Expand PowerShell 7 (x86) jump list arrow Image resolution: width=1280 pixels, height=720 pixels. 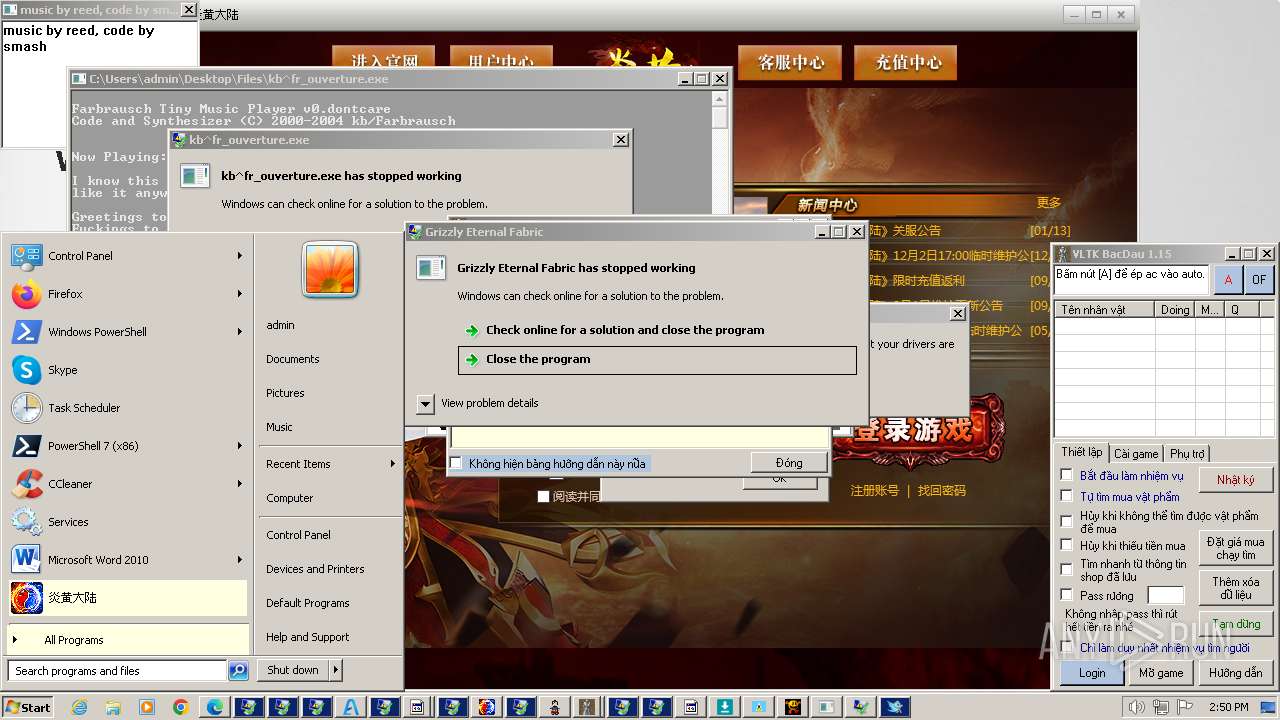click(x=240, y=446)
